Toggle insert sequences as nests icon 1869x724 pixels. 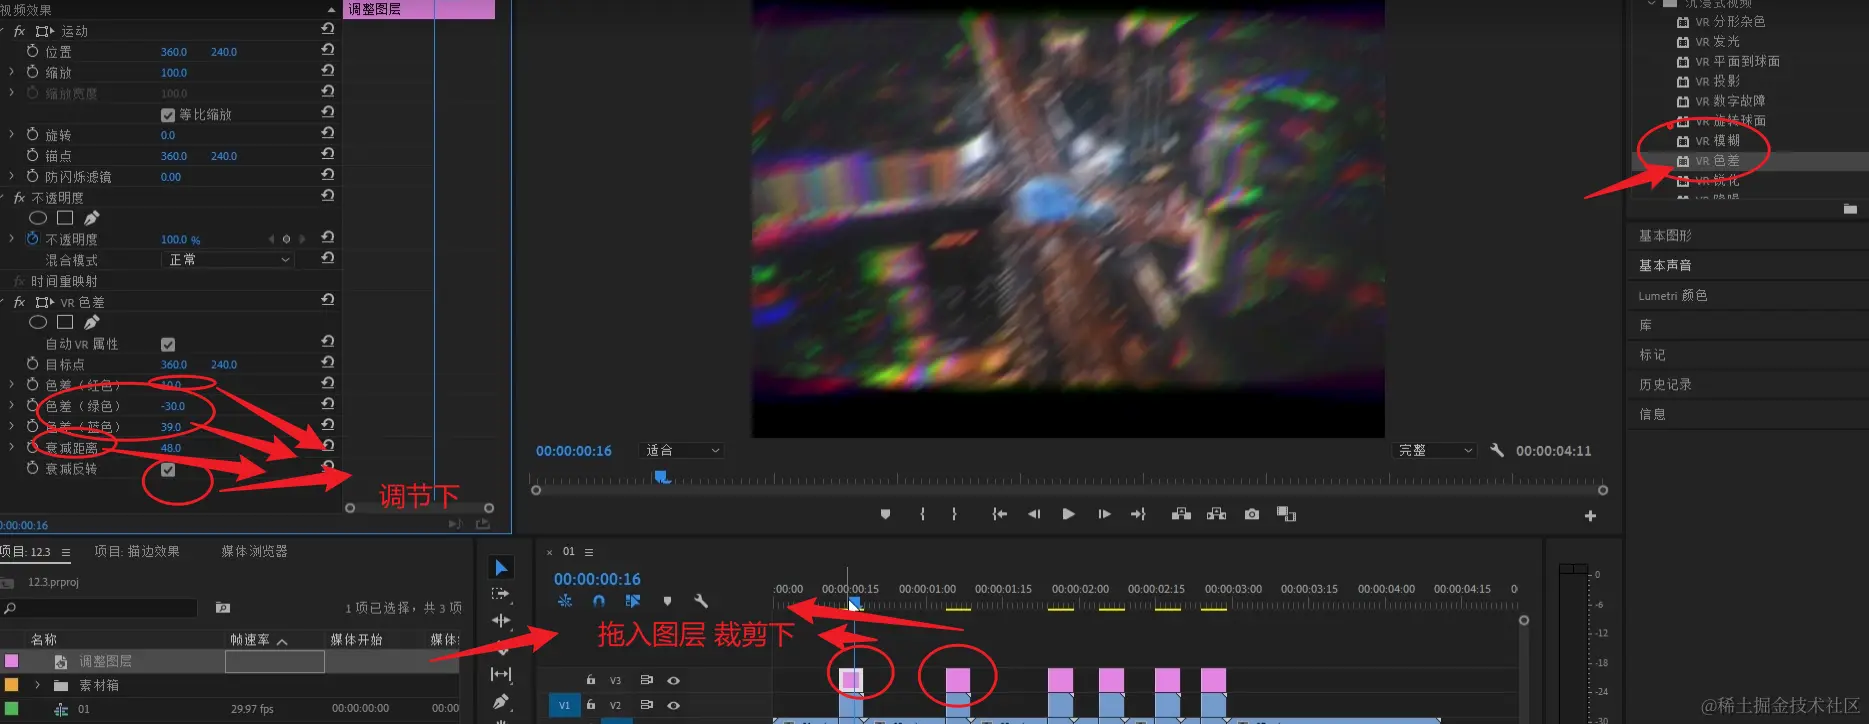pos(565,601)
